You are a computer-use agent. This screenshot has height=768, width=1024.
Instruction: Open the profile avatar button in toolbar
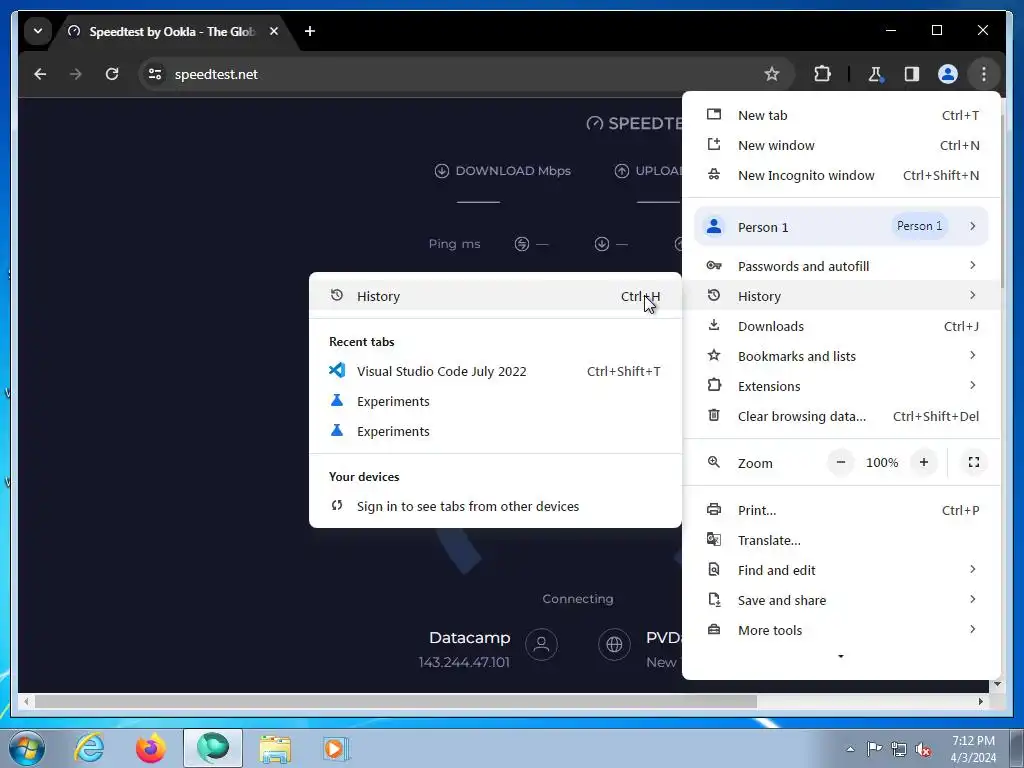948,74
